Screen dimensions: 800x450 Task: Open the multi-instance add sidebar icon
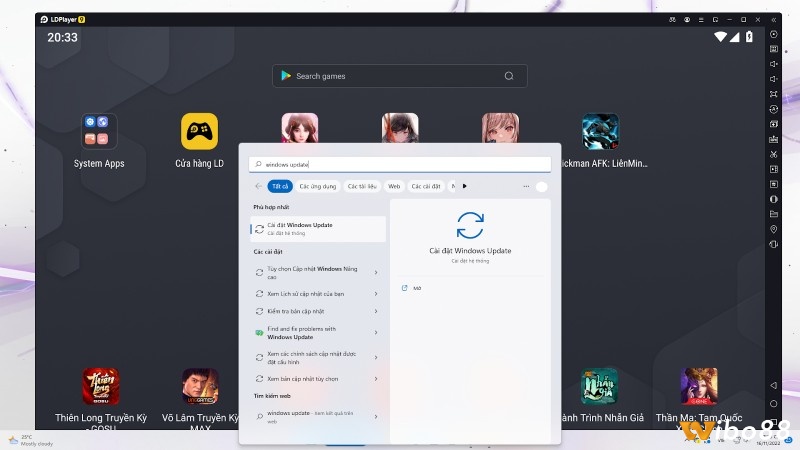pos(773,124)
